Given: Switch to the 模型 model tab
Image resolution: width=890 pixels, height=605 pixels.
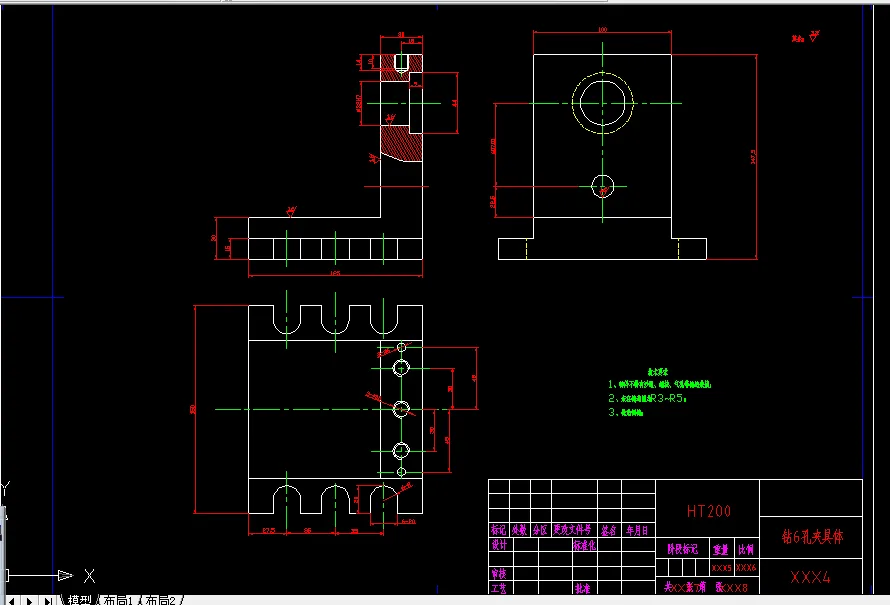Looking at the screenshot, I should 80,600.
